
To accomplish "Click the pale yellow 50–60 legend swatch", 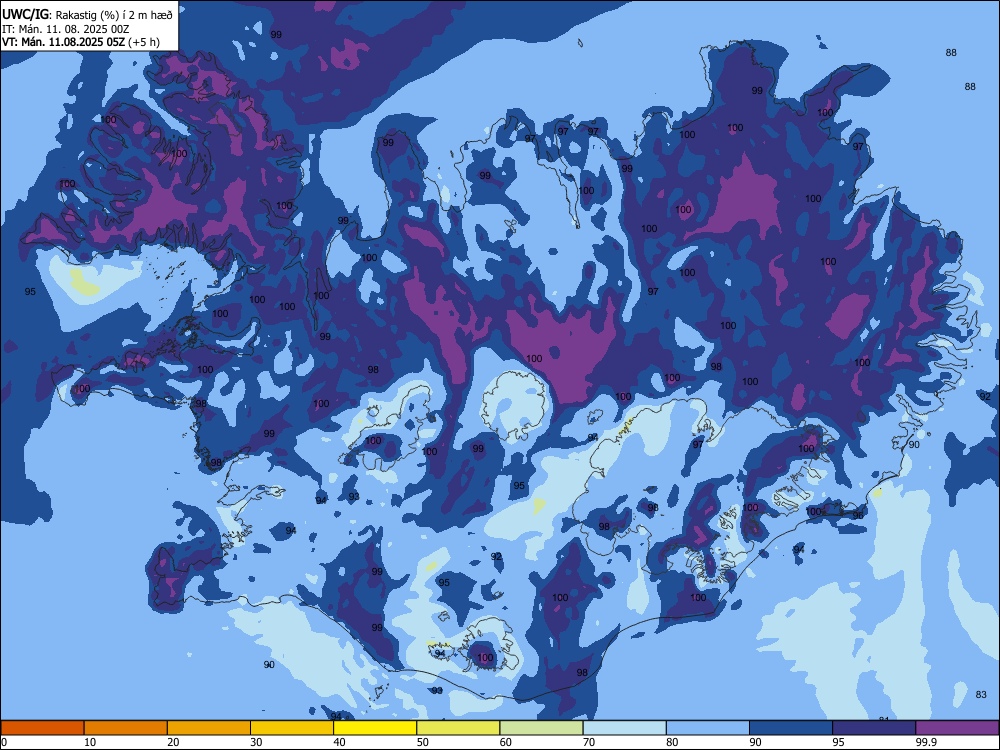I will coord(459,728).
